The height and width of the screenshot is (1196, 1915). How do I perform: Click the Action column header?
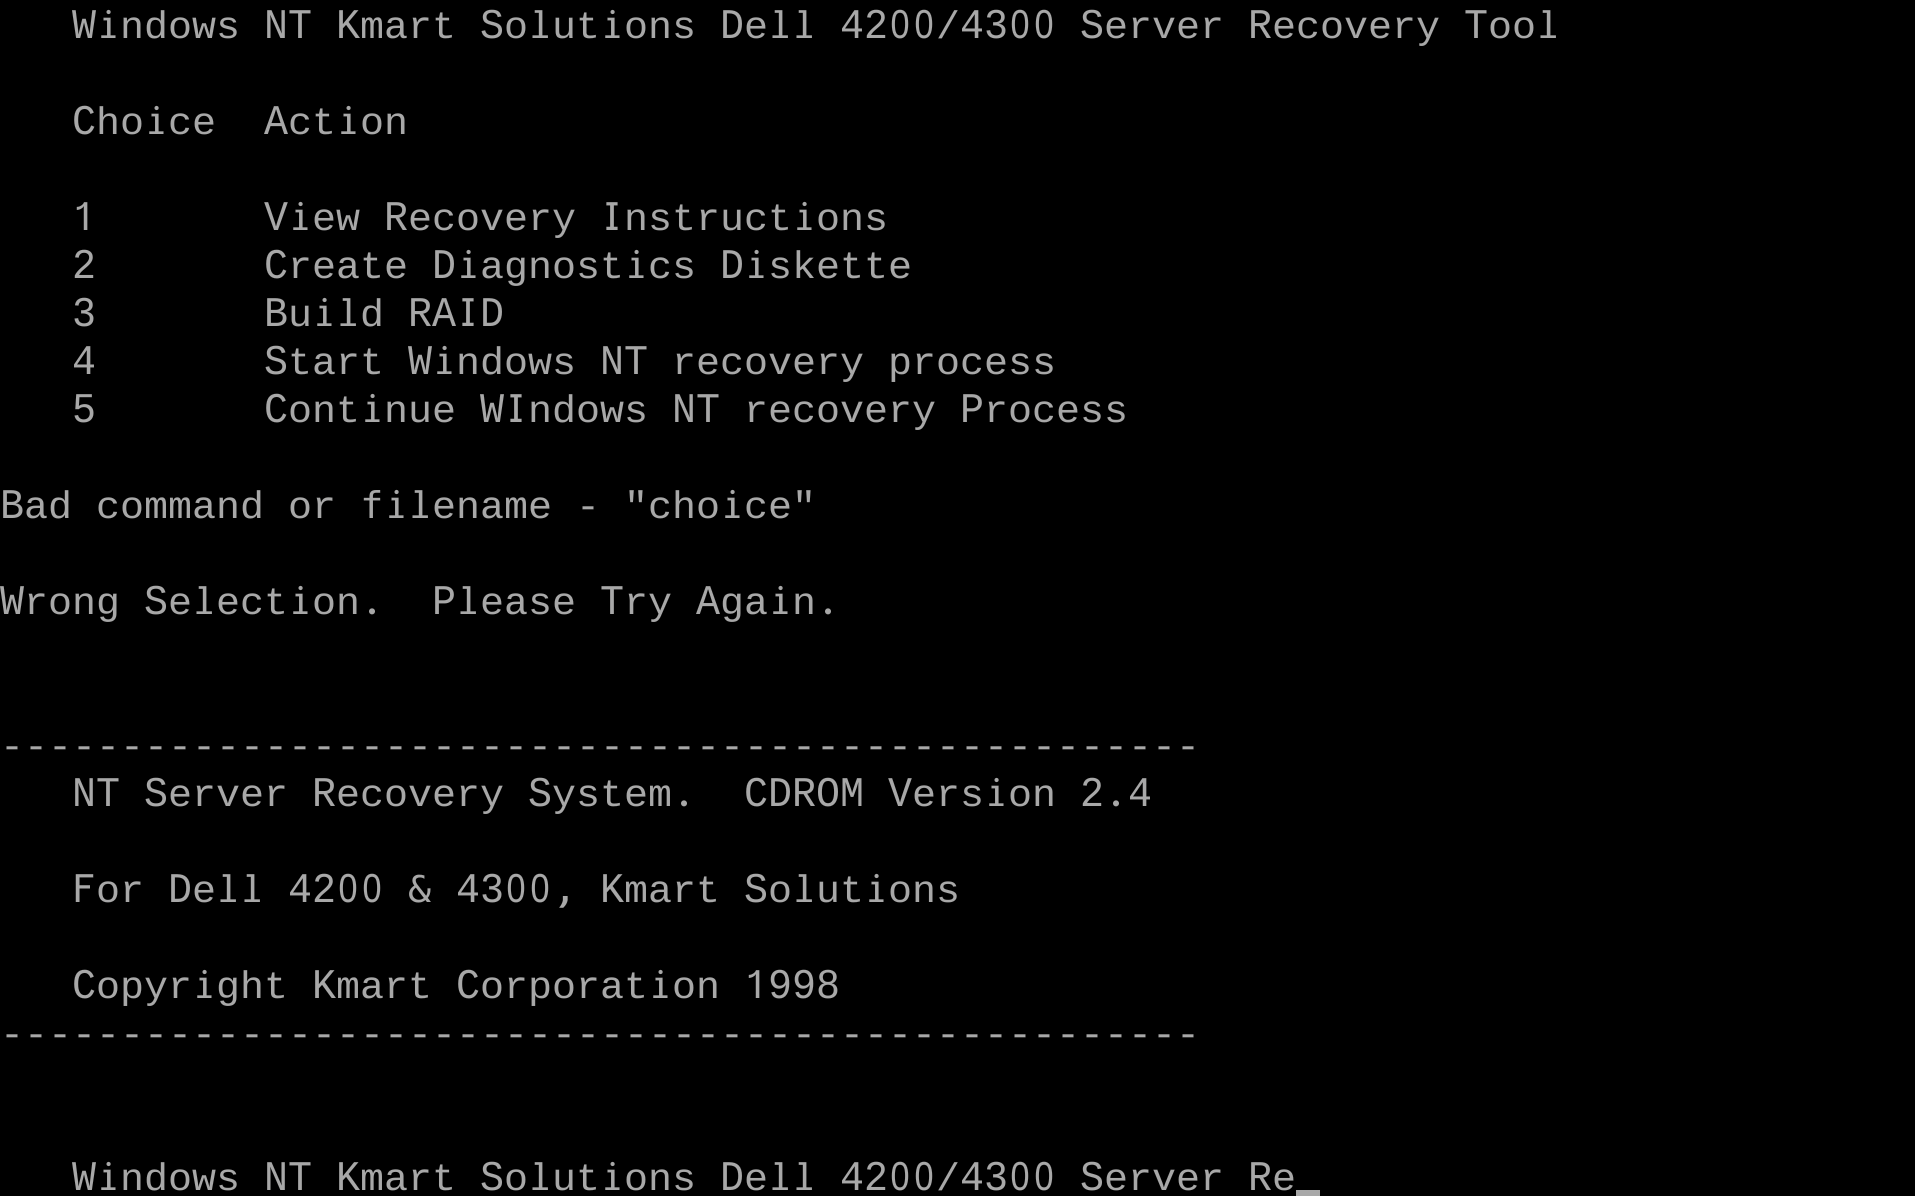[335, 122]
